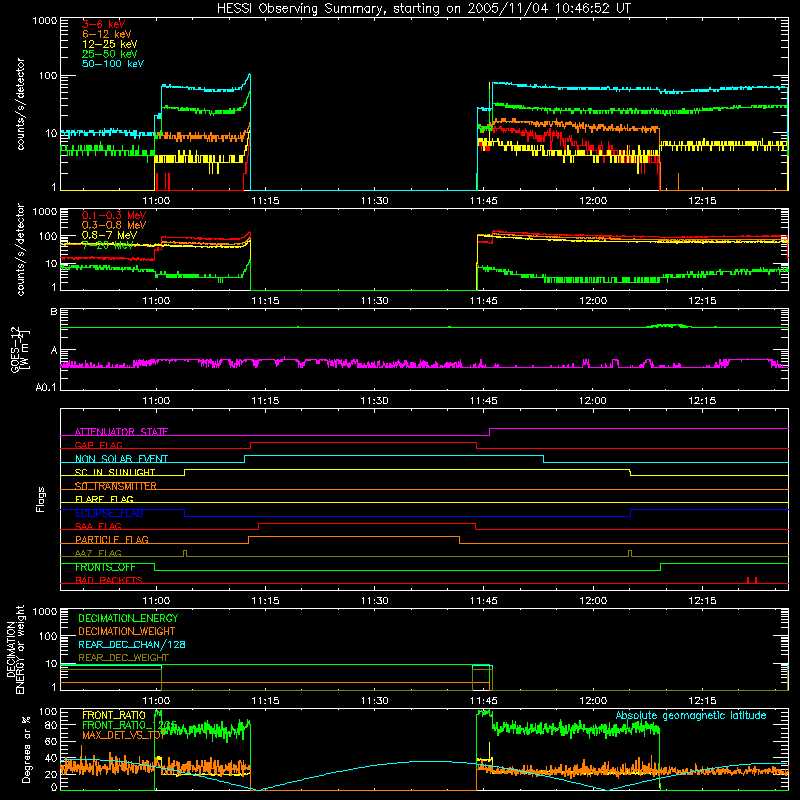Select the ECLIPSE_FLAG label
Viewport: 800px width, 800px height.
click(x=109, y=513)
